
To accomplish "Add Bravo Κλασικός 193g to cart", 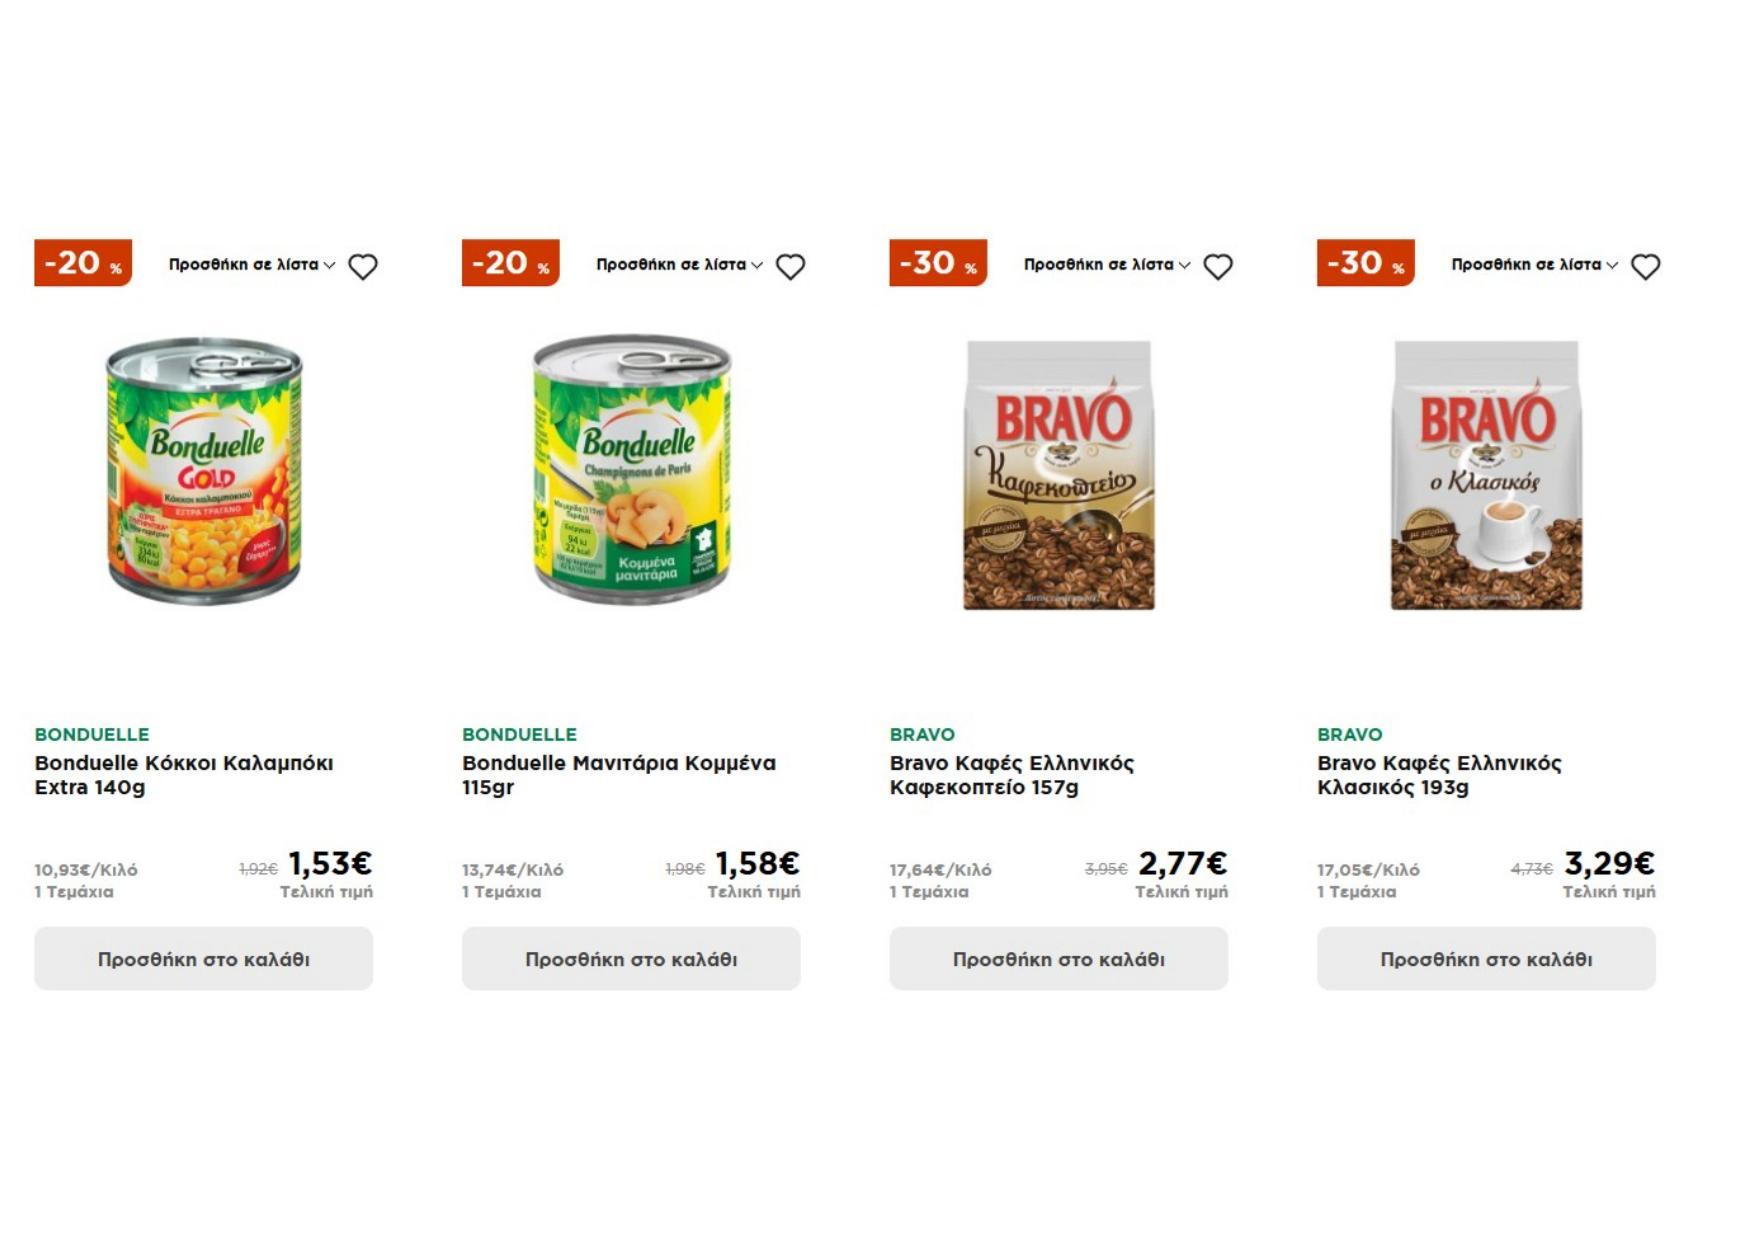I will pyautogui.click(x=1486, y=959).
